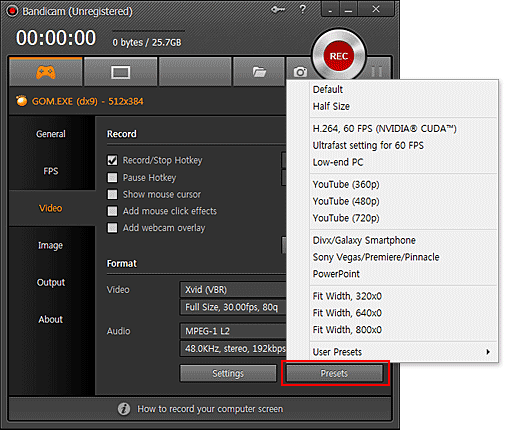Select Divx/Galaxy Smartphone preset
Image resolution: width=510 pixels, height=430 pixels.
tap(404, 240)
